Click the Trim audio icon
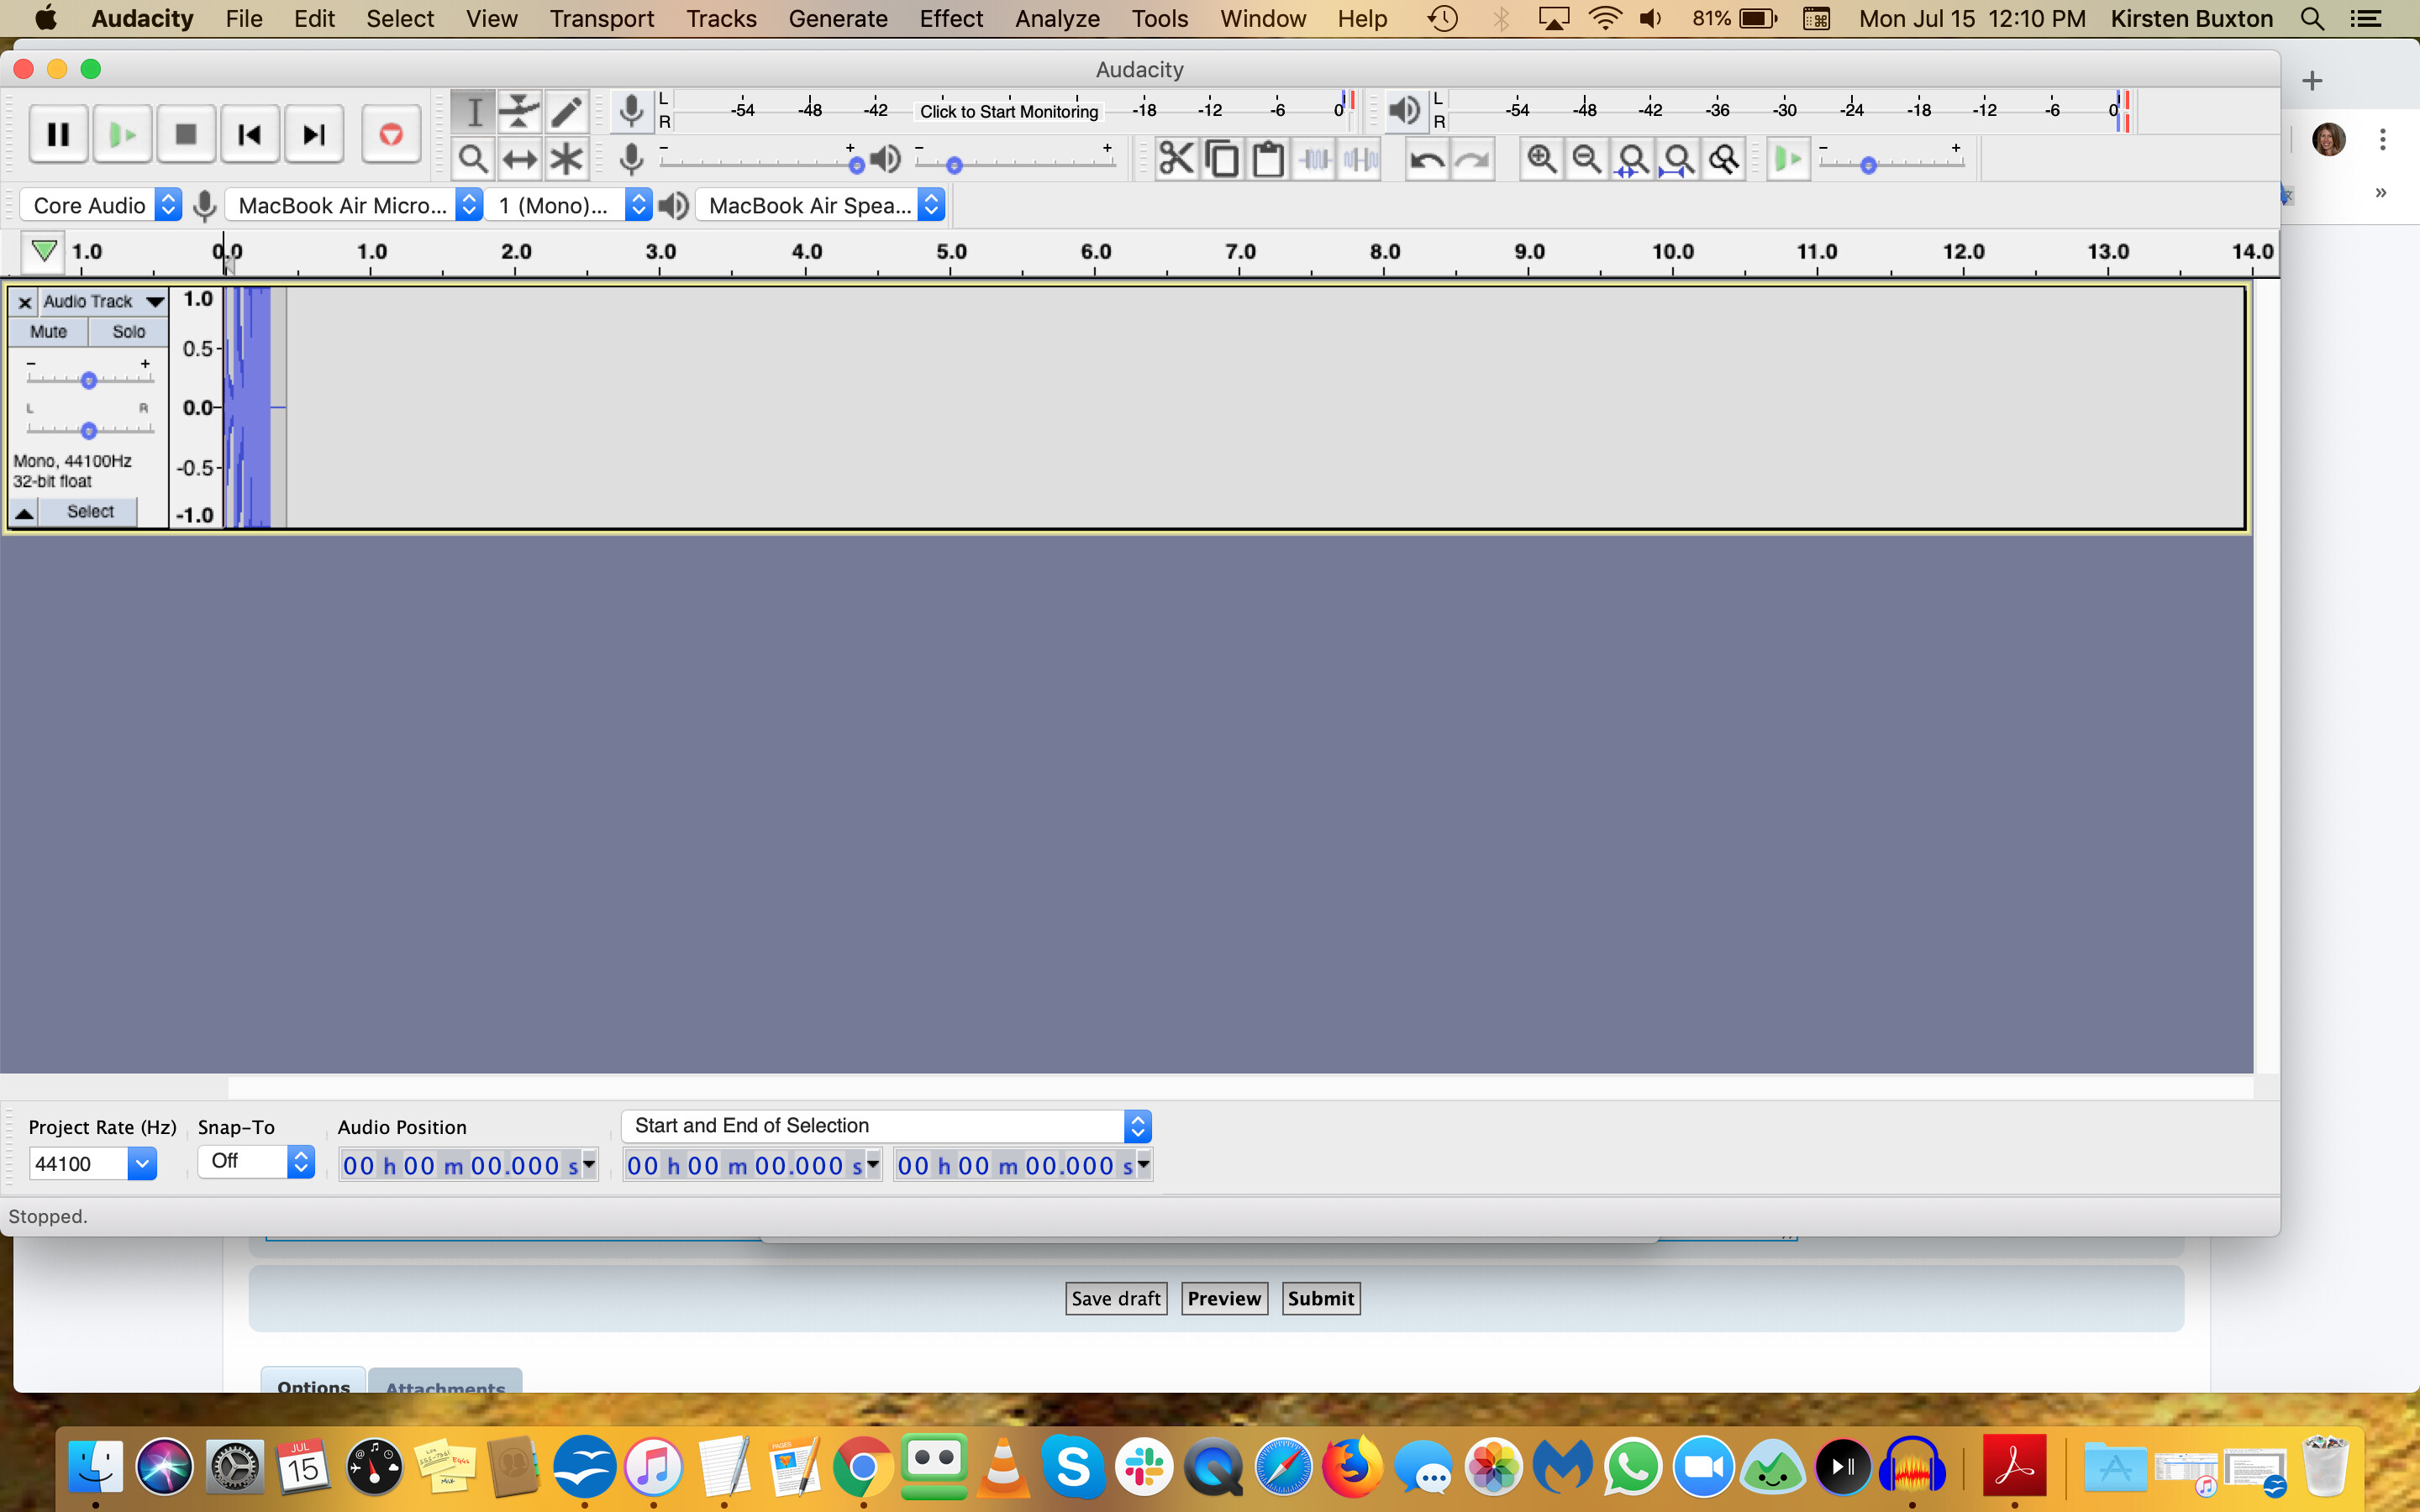The width and height of the screenshot is (2420, 1512). coord(1315,159)
